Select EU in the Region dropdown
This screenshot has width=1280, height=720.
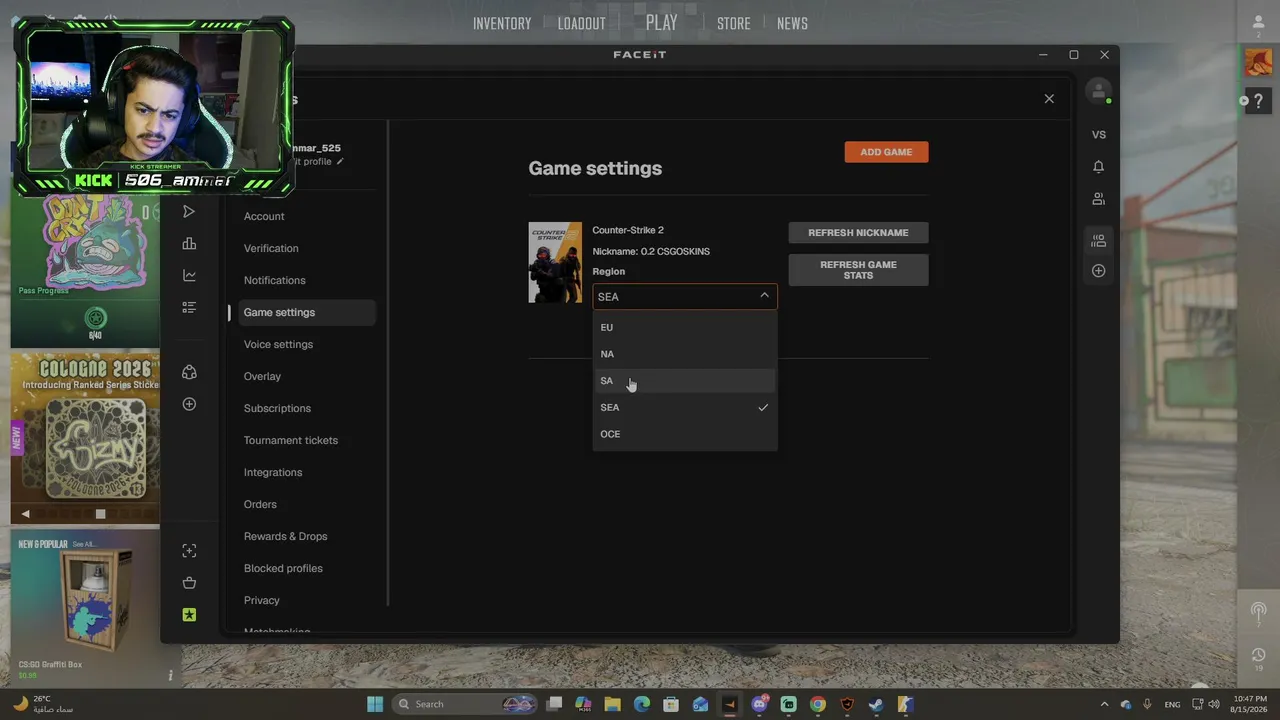point(685,327)
